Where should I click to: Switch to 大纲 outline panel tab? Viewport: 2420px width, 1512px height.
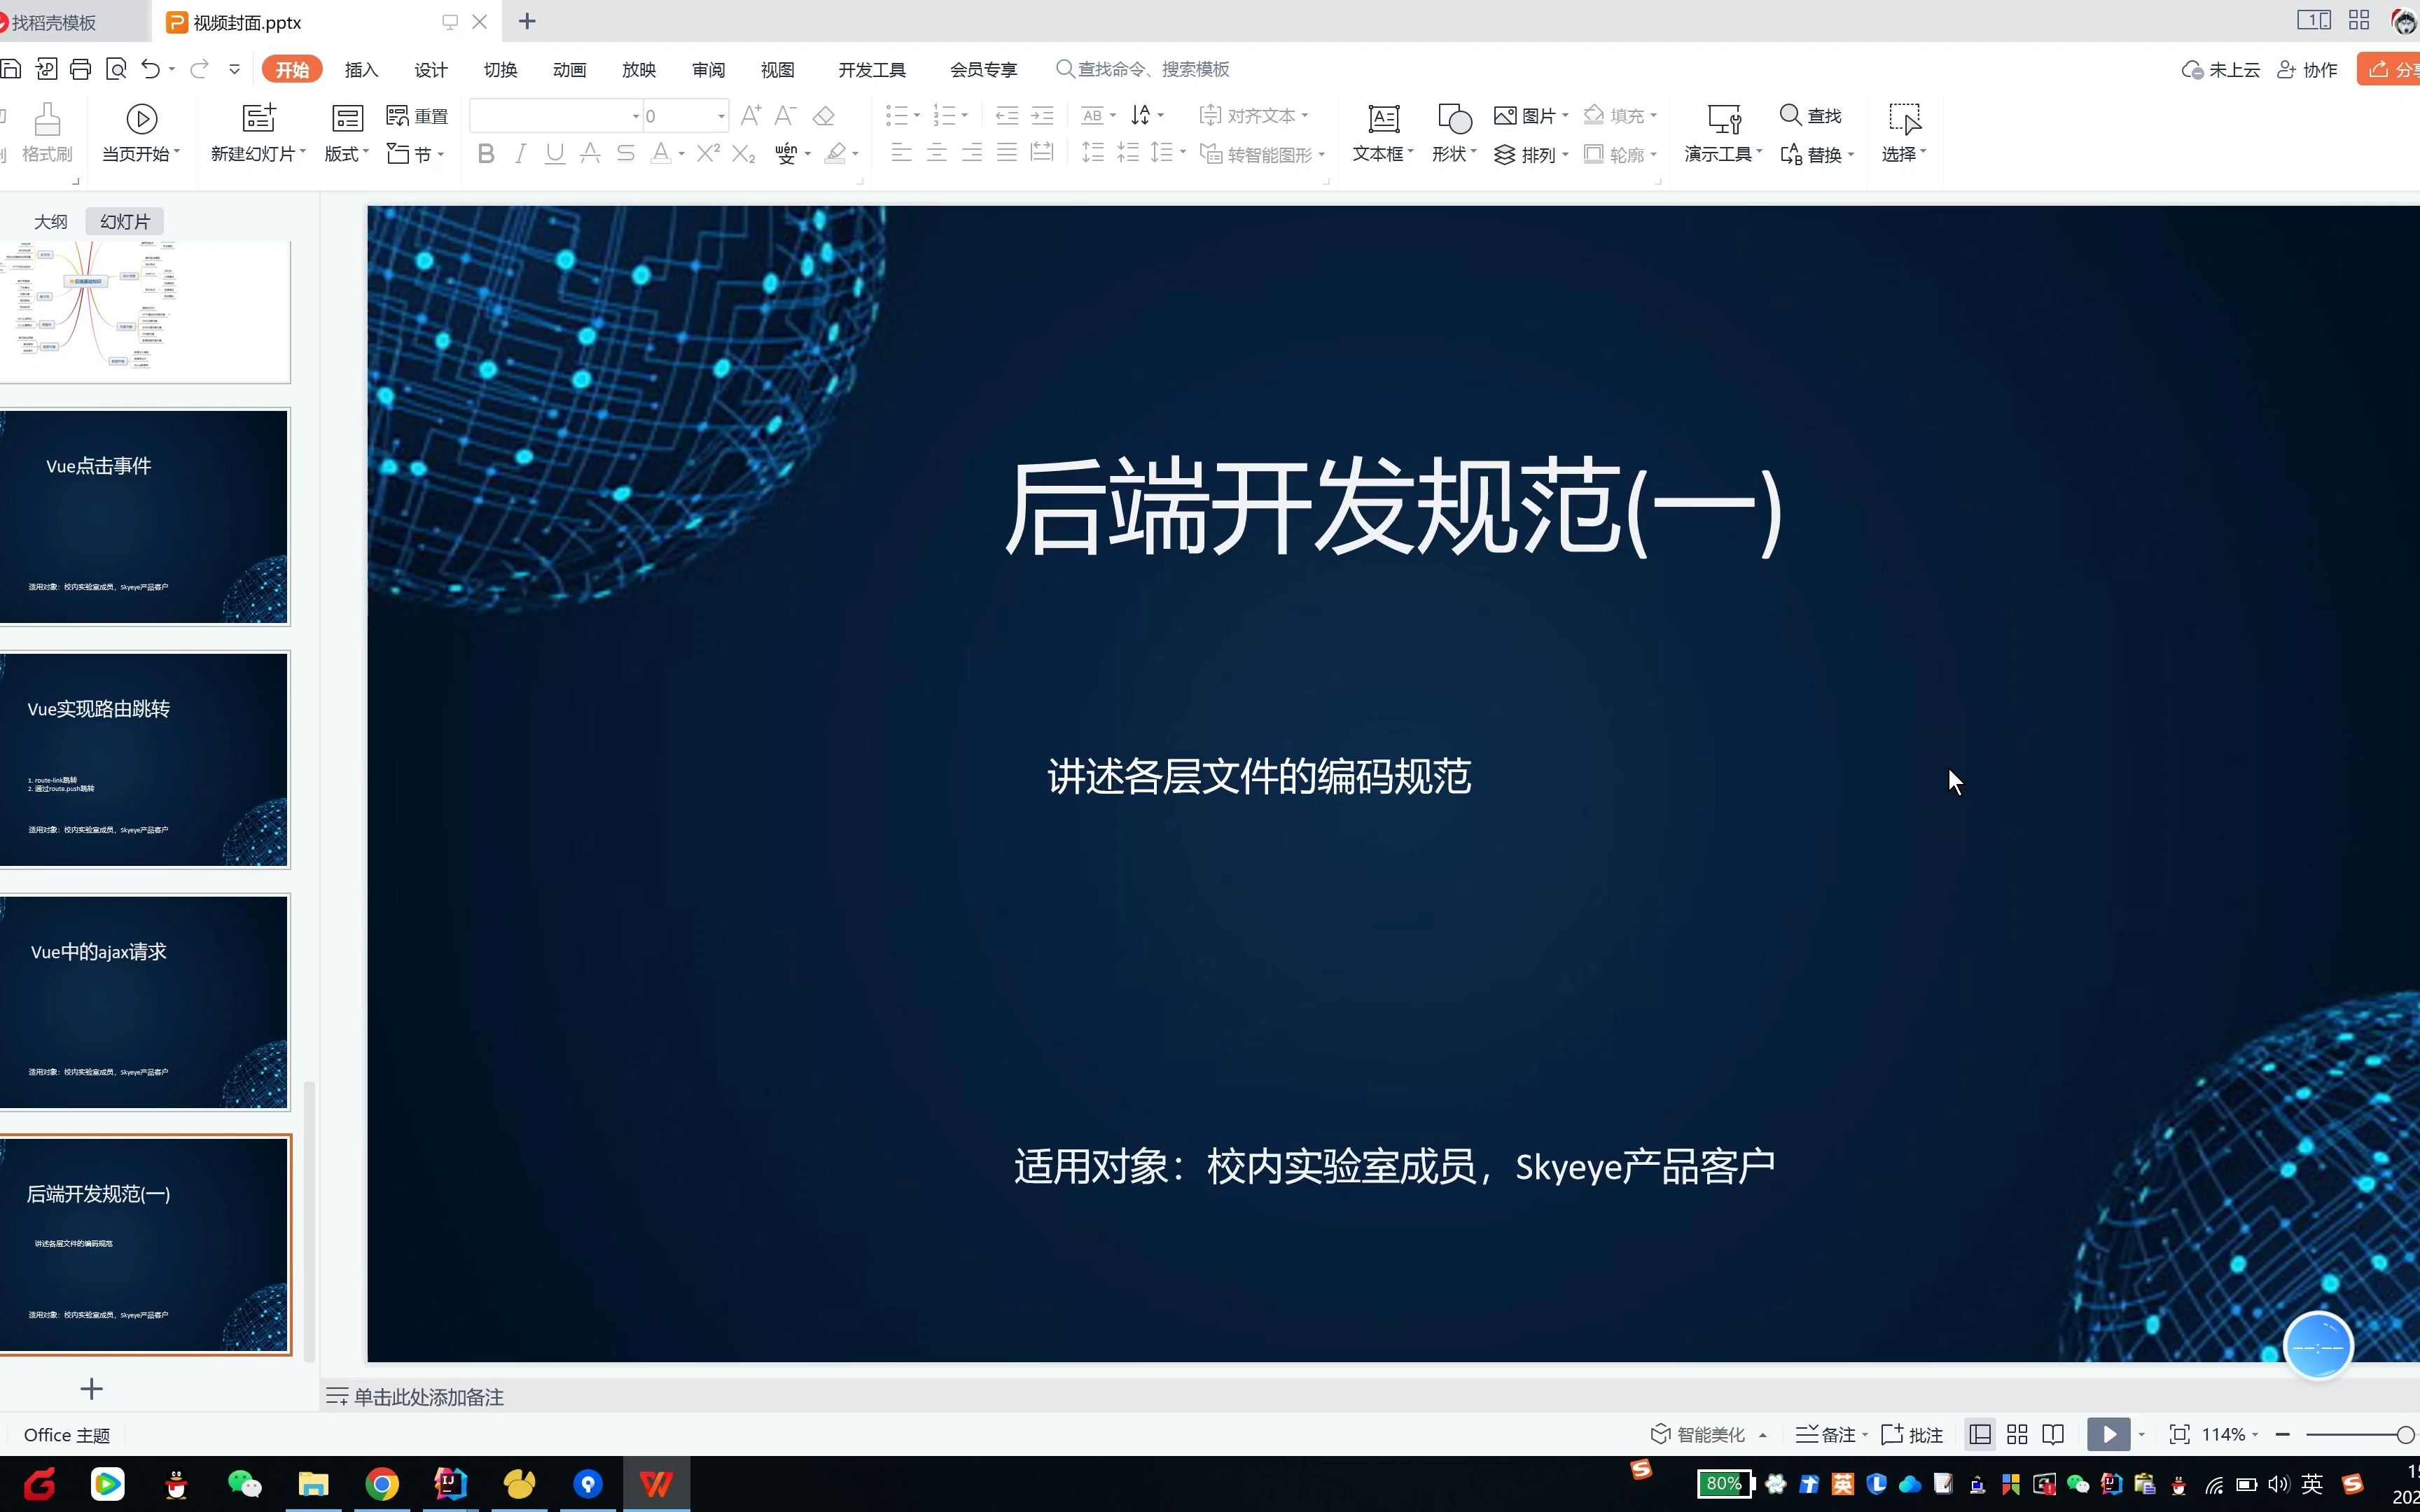tap(50, 221)
